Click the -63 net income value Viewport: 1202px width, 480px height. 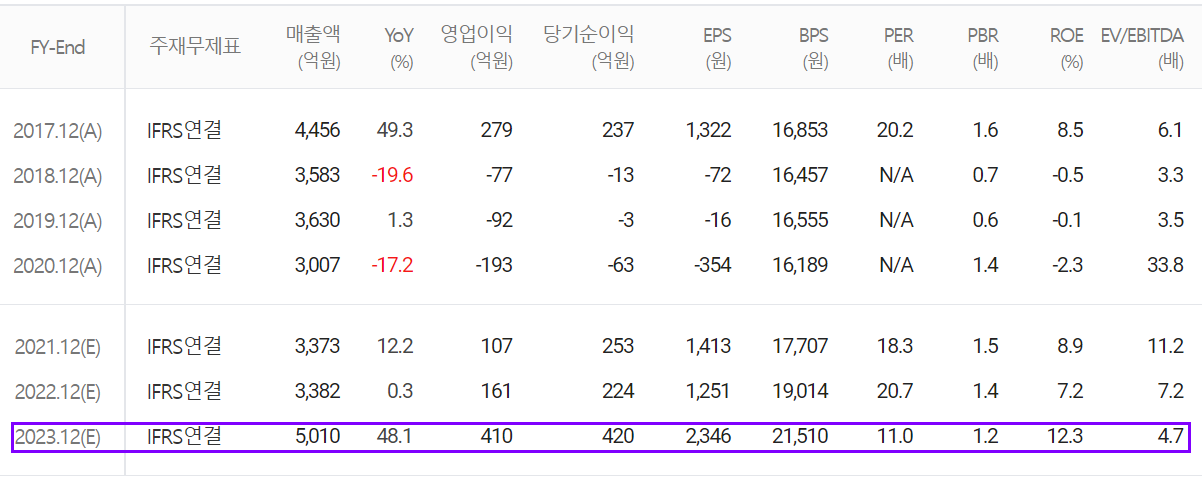pos(621,265)
